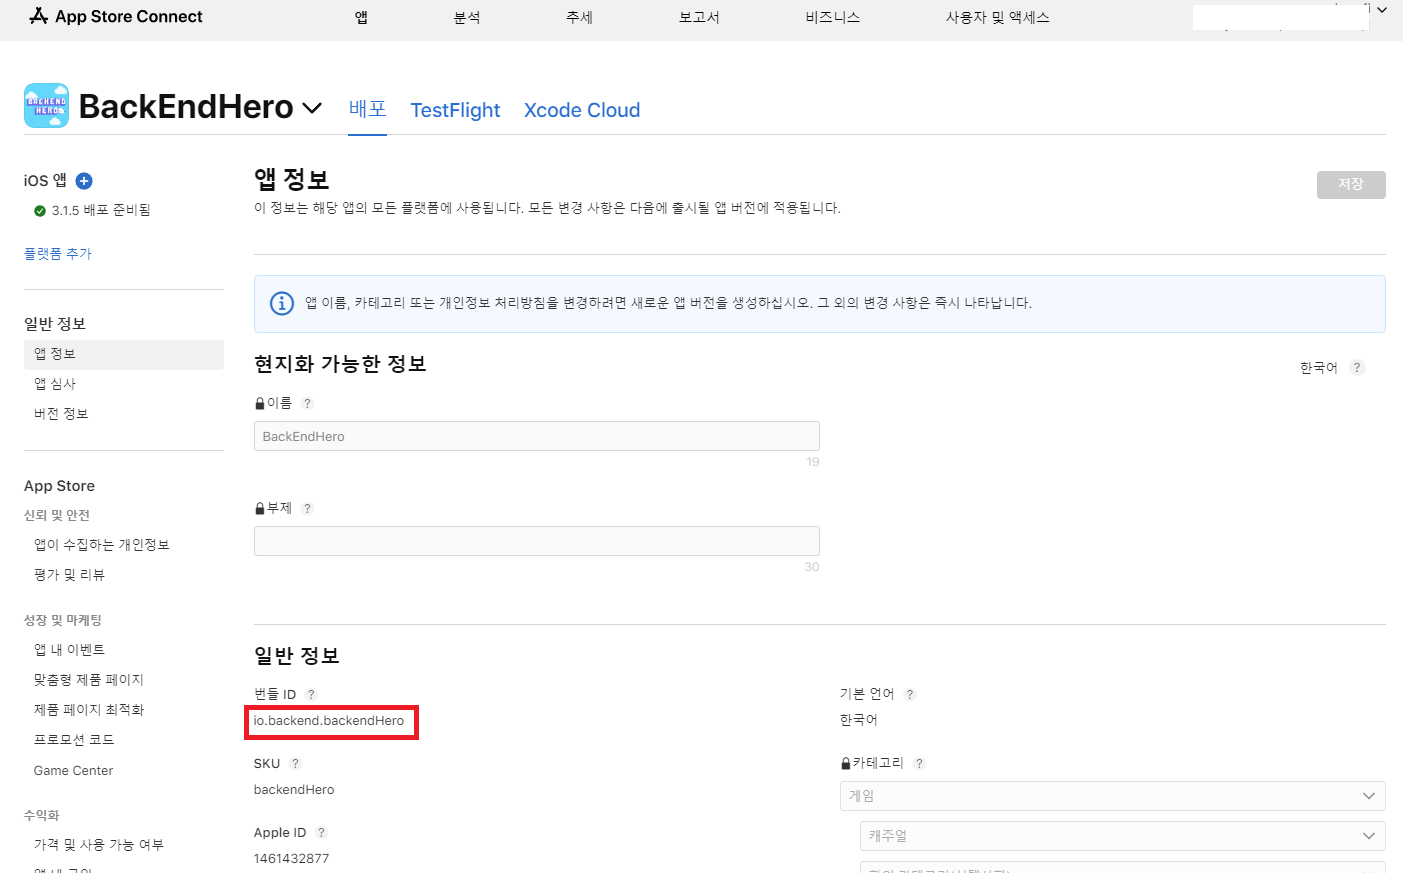The height and width of the screenshot is (873, 1403).
Task: Open 프로모션 코드 in sidebar
Action: (x=74, y=740)
